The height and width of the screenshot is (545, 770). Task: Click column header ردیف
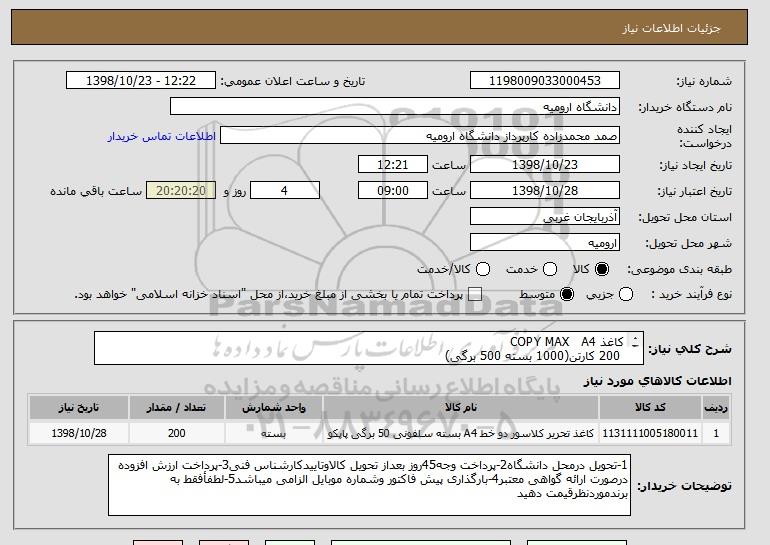(716, 408)
